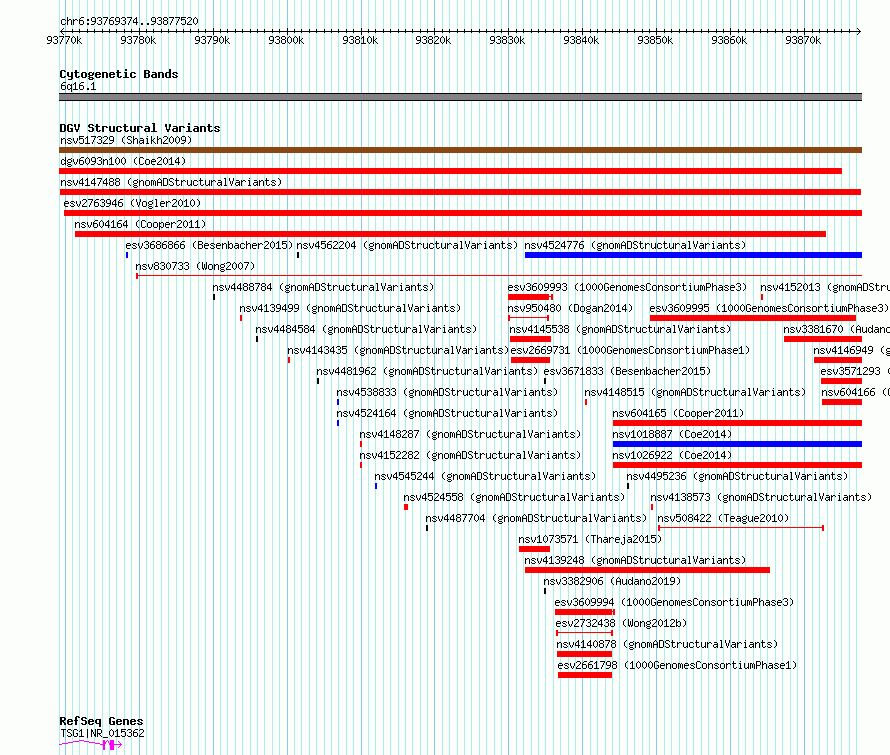Click nsv4139248 gnomAD variant label

(635, 560)
